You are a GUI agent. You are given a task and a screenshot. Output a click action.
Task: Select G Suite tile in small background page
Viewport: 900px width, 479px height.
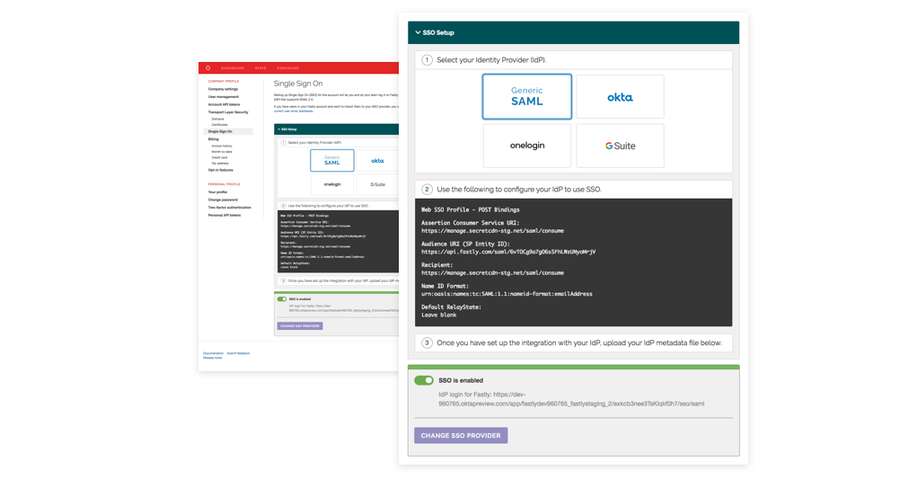tap(377, 184)
